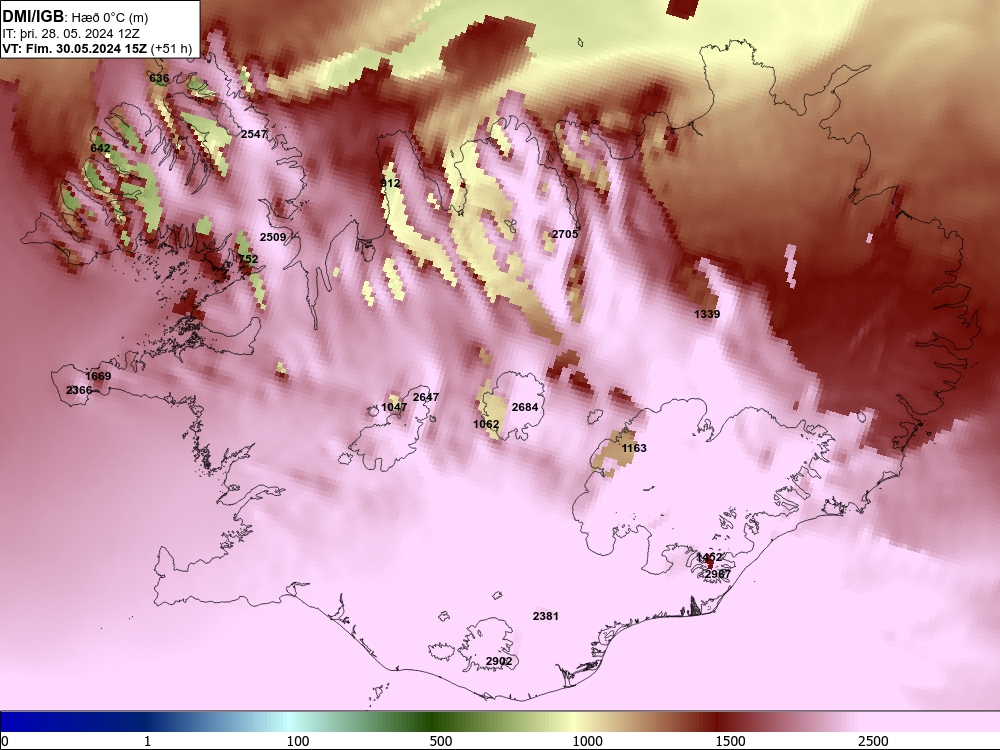This screenshot has width=1000, height=750.
Task: Click the map value 2647
Action: [426, 397]
